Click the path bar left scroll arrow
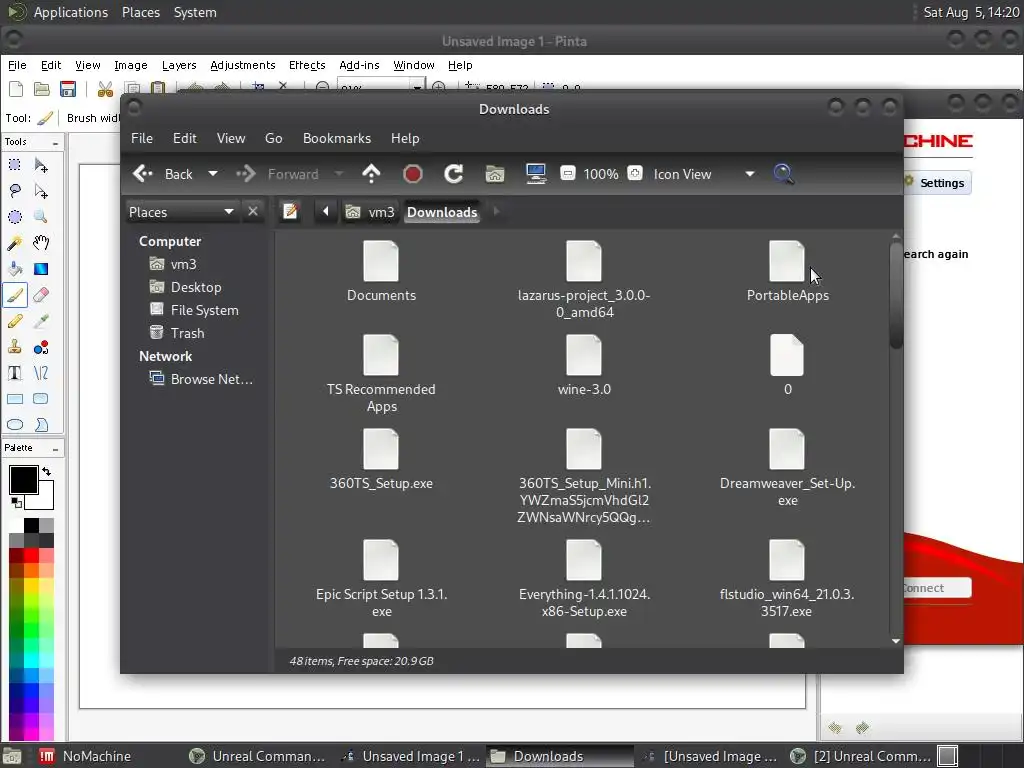Screen dimensions: 1024x768 pyautogui.click(x=325, y=212)
